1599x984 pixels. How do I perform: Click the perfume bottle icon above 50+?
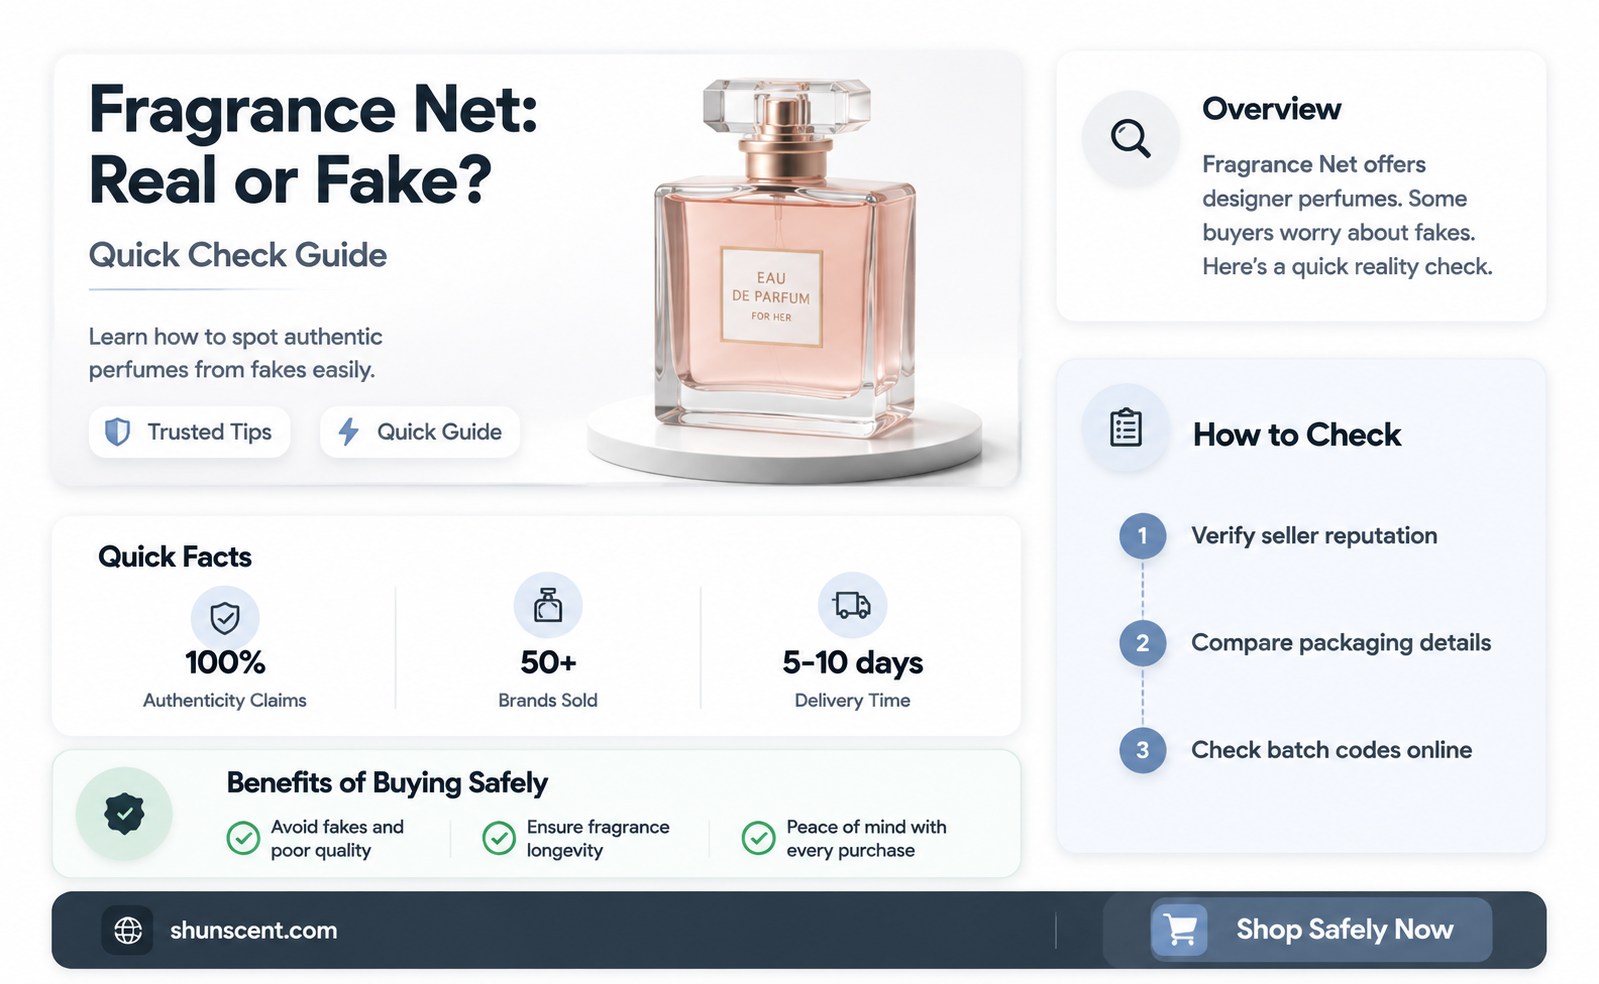coord(548,605)
